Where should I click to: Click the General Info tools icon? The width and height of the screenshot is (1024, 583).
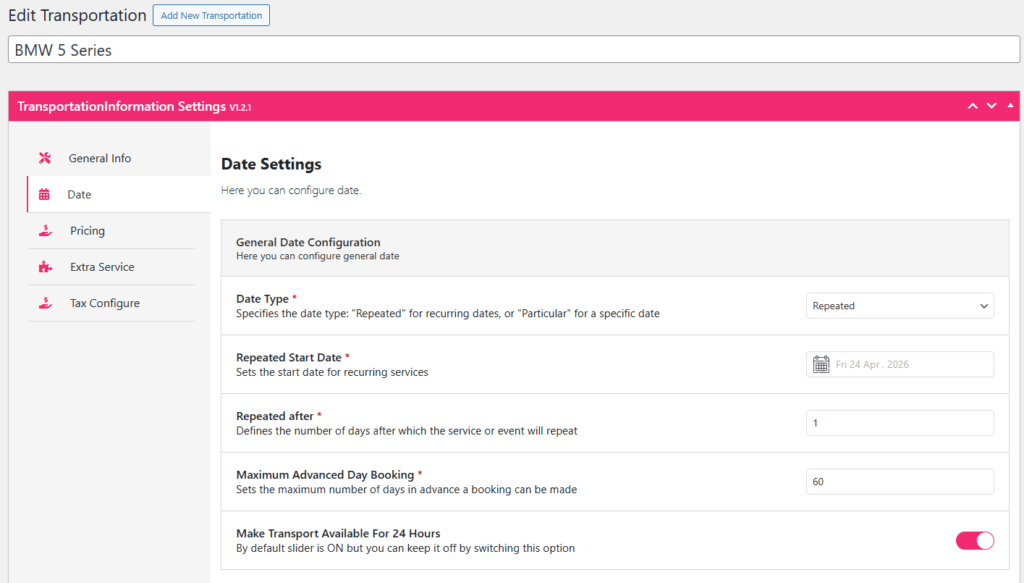[x=44, y=158]
